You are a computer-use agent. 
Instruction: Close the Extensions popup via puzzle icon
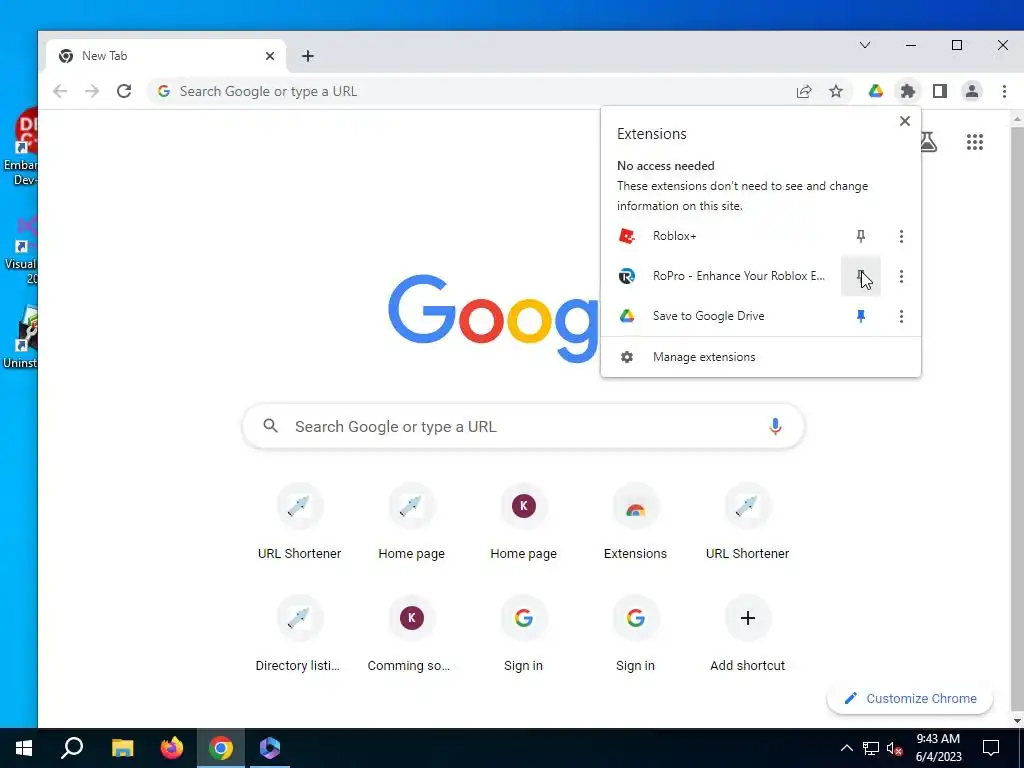pyautogui.click(x=908, y=91)
